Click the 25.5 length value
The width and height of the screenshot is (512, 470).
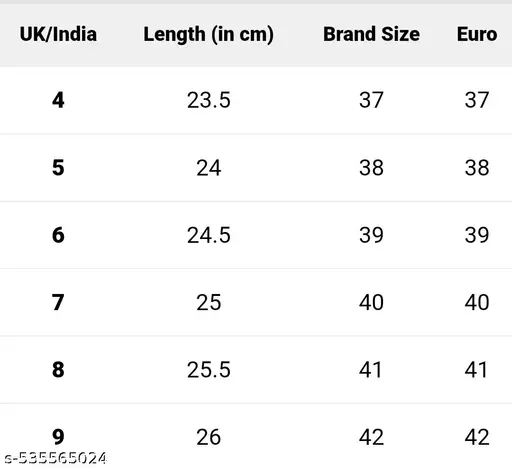[209, 370]
